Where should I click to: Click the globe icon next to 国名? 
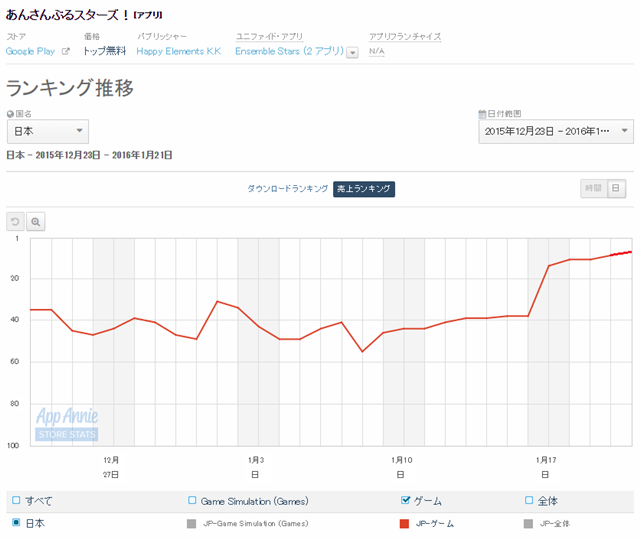(10, 114)
